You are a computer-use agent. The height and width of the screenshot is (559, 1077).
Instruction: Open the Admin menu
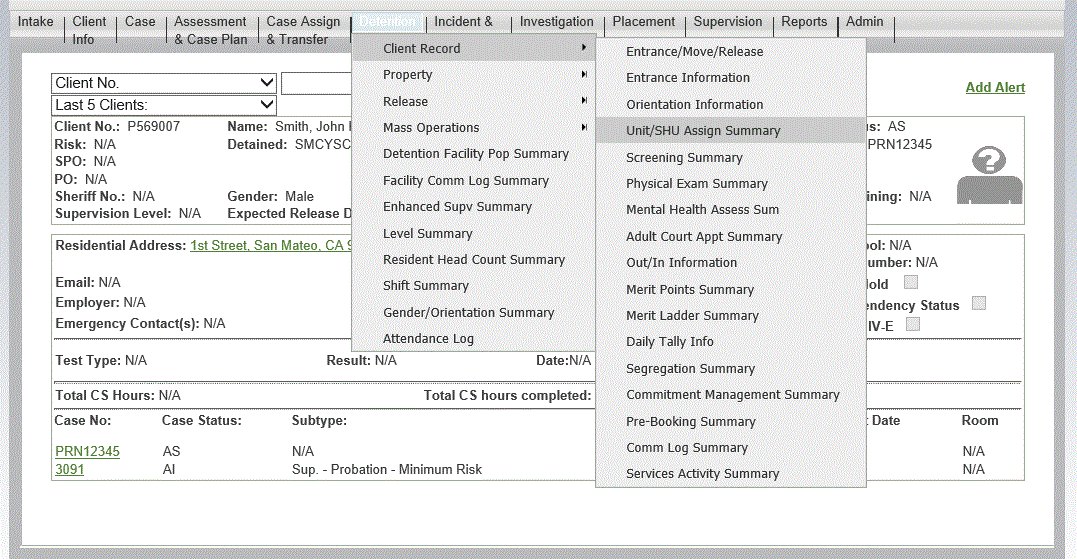coord(864,21)
